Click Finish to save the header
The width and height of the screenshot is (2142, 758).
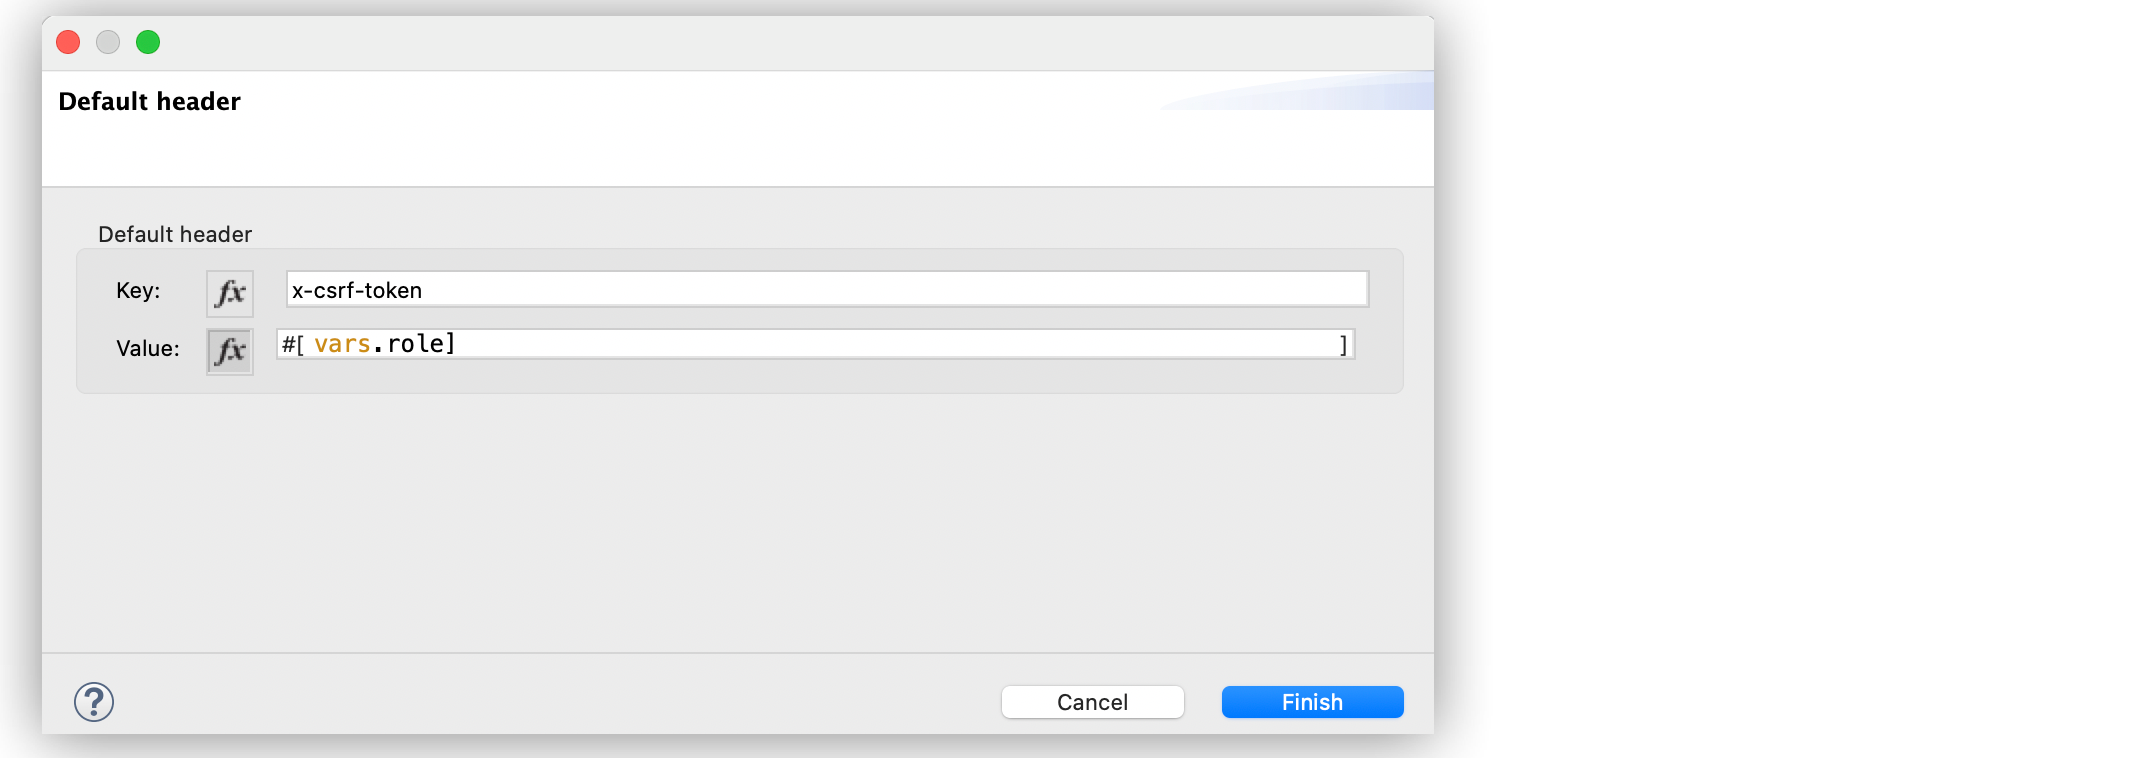click(1311, 701)
